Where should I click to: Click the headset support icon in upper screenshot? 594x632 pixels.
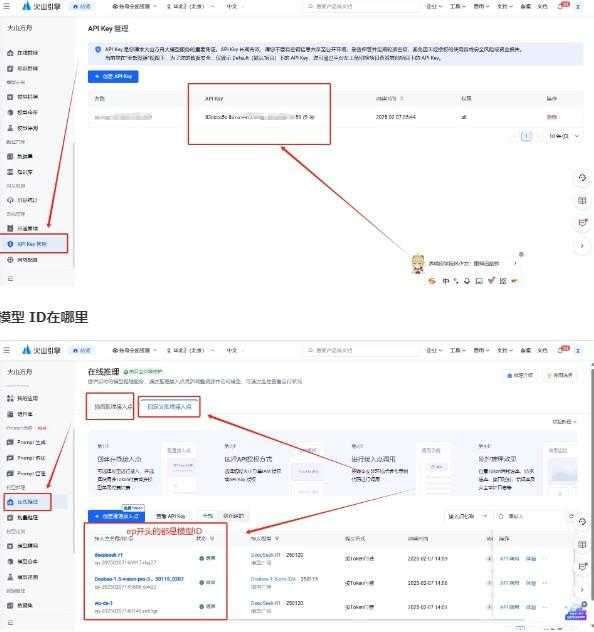pos(582,178)
